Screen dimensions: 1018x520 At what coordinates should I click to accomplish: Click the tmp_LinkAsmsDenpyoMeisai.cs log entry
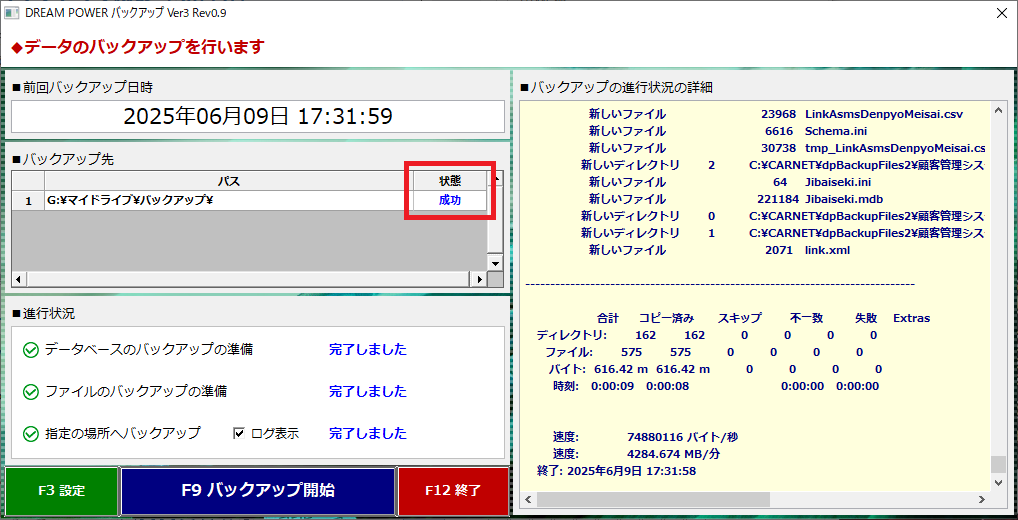[x=895, y=148]
